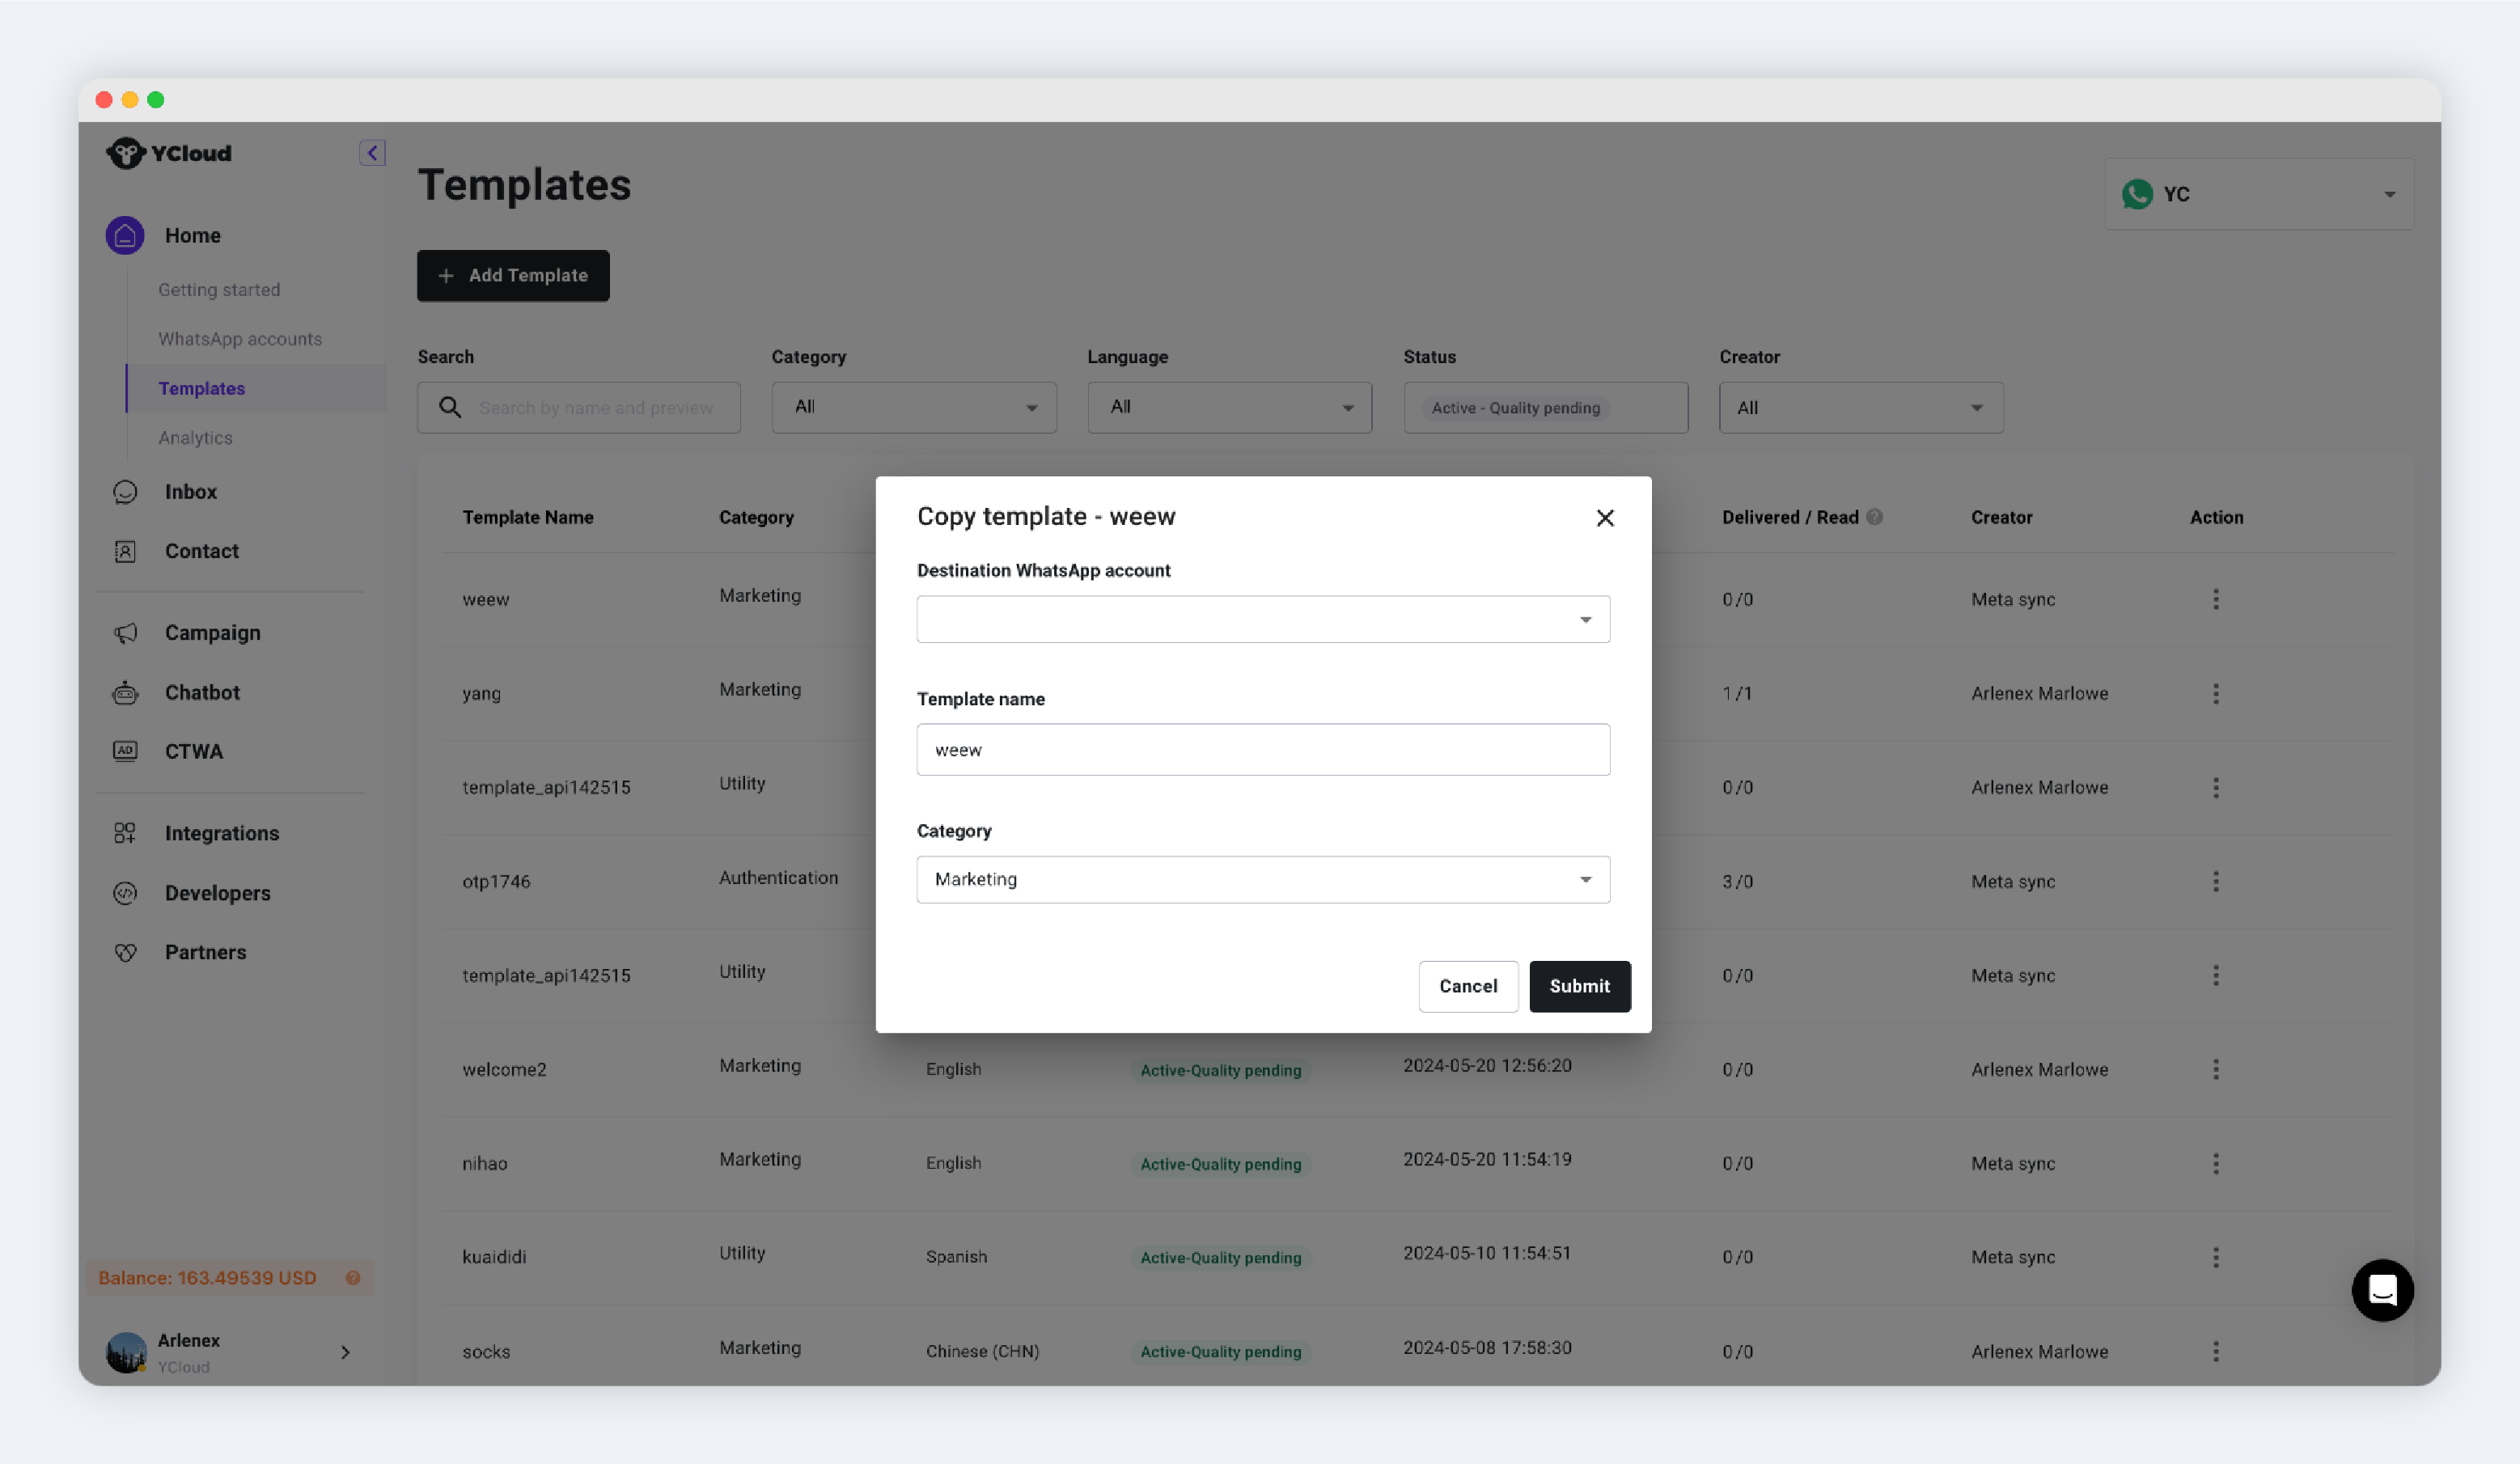Click the Chatbot robot icon
2520x1464 pixels.
point(125,692)
